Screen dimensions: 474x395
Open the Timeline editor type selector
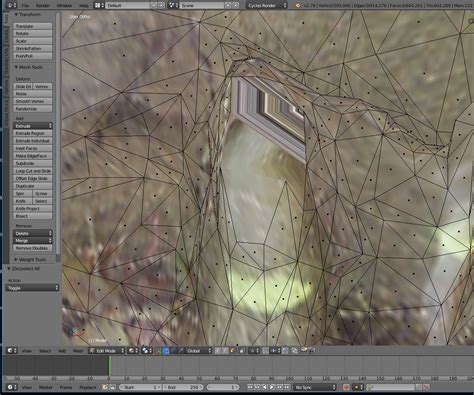coord(12,387)
